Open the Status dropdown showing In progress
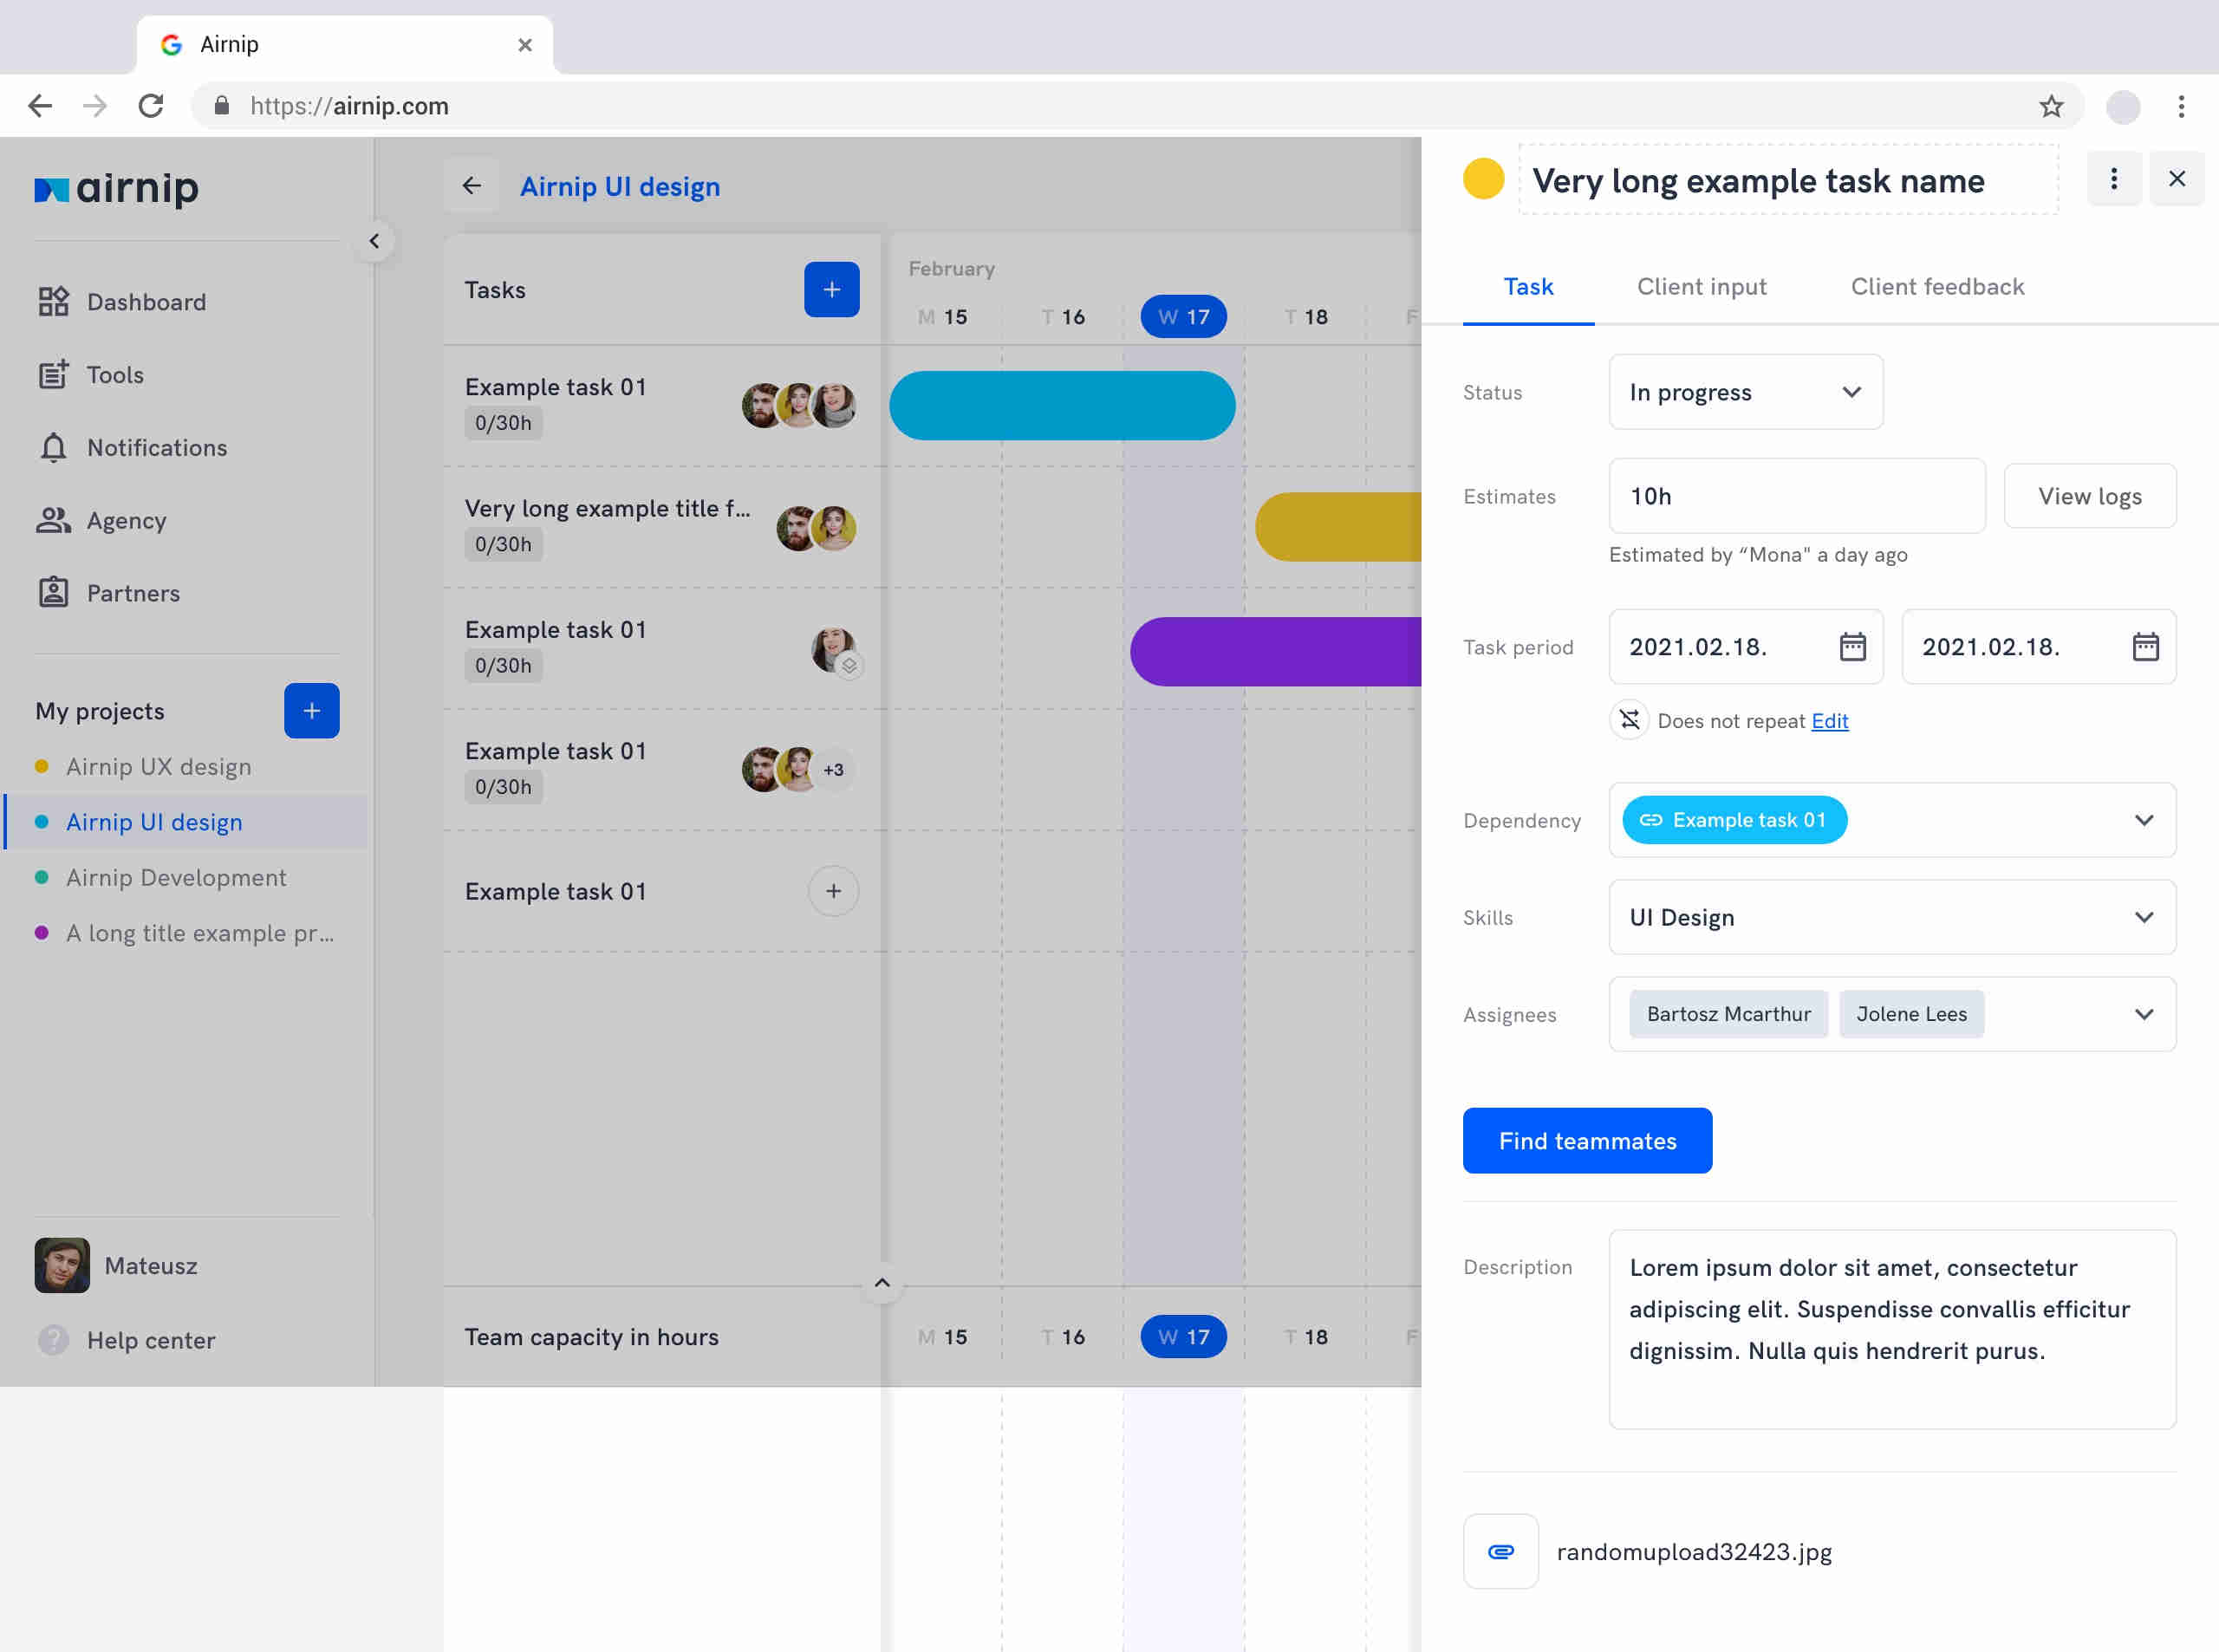 (x=1746, y=392)
